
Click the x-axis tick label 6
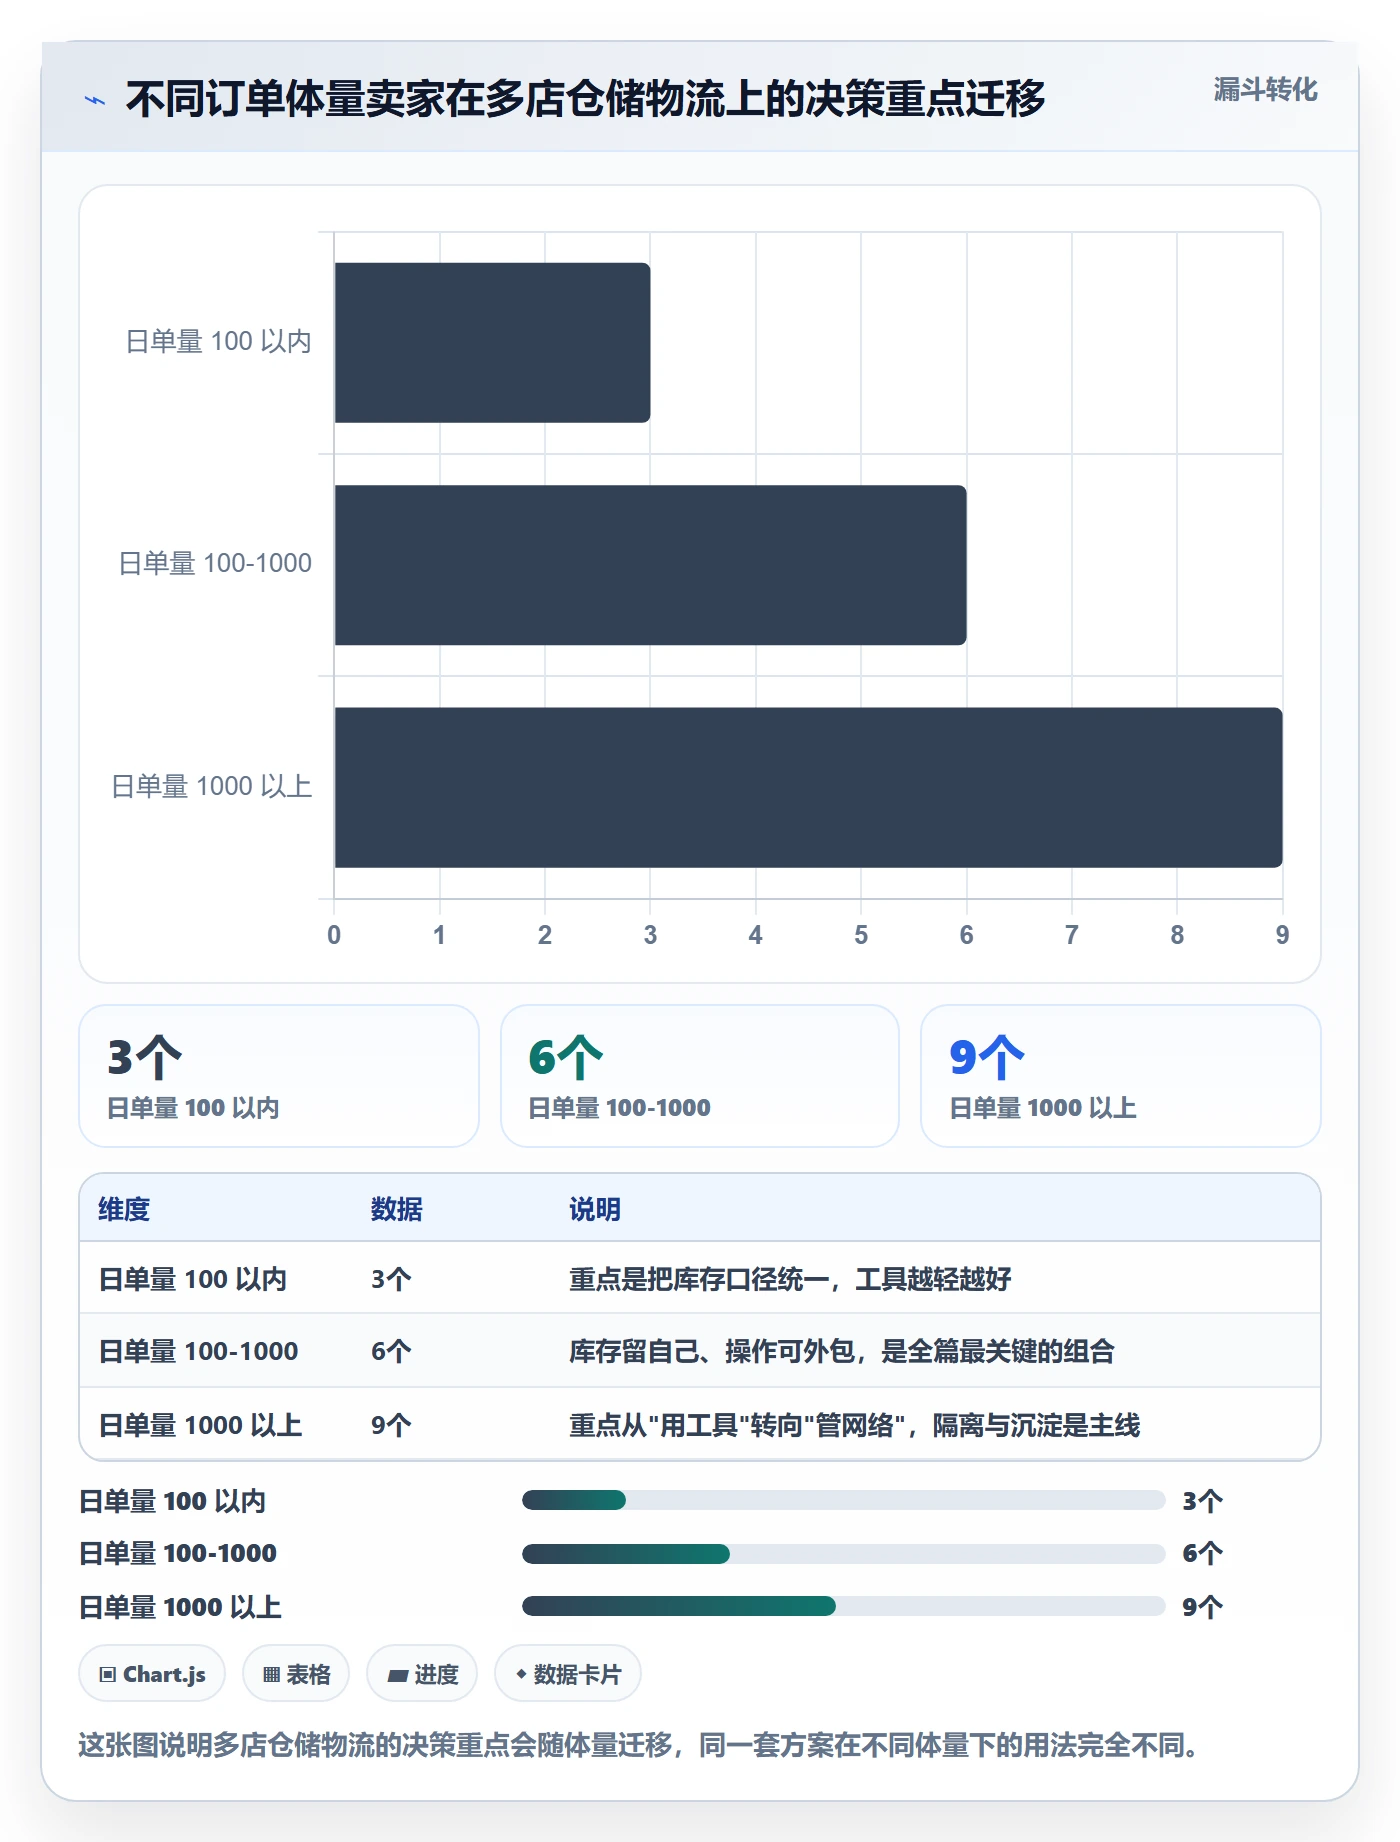point(966,935)
